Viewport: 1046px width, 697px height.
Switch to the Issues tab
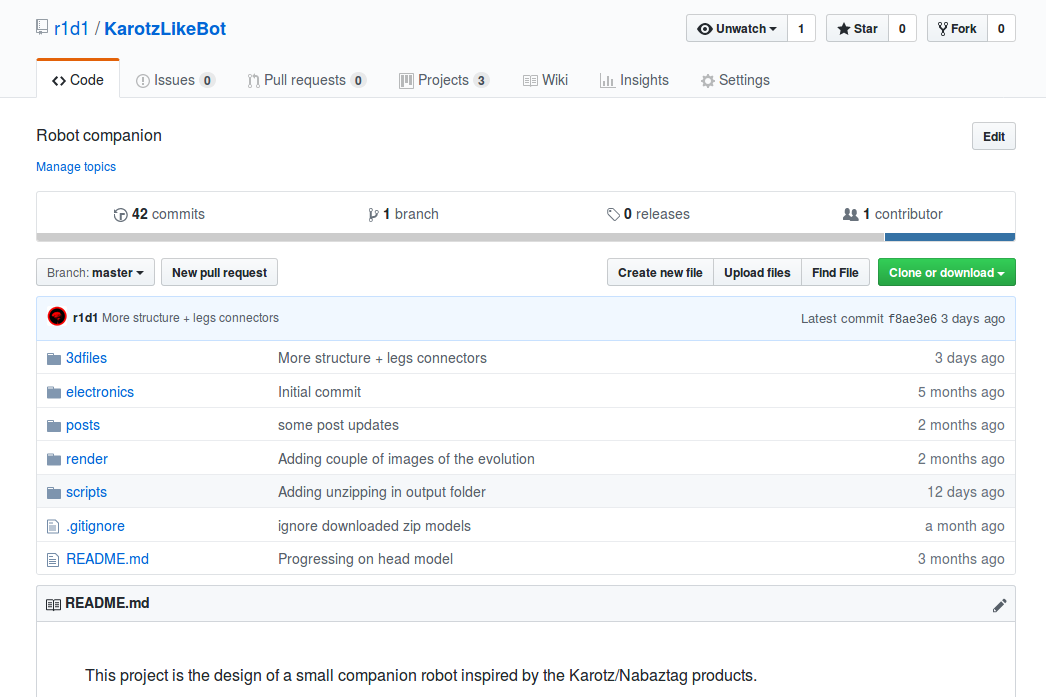175,80
